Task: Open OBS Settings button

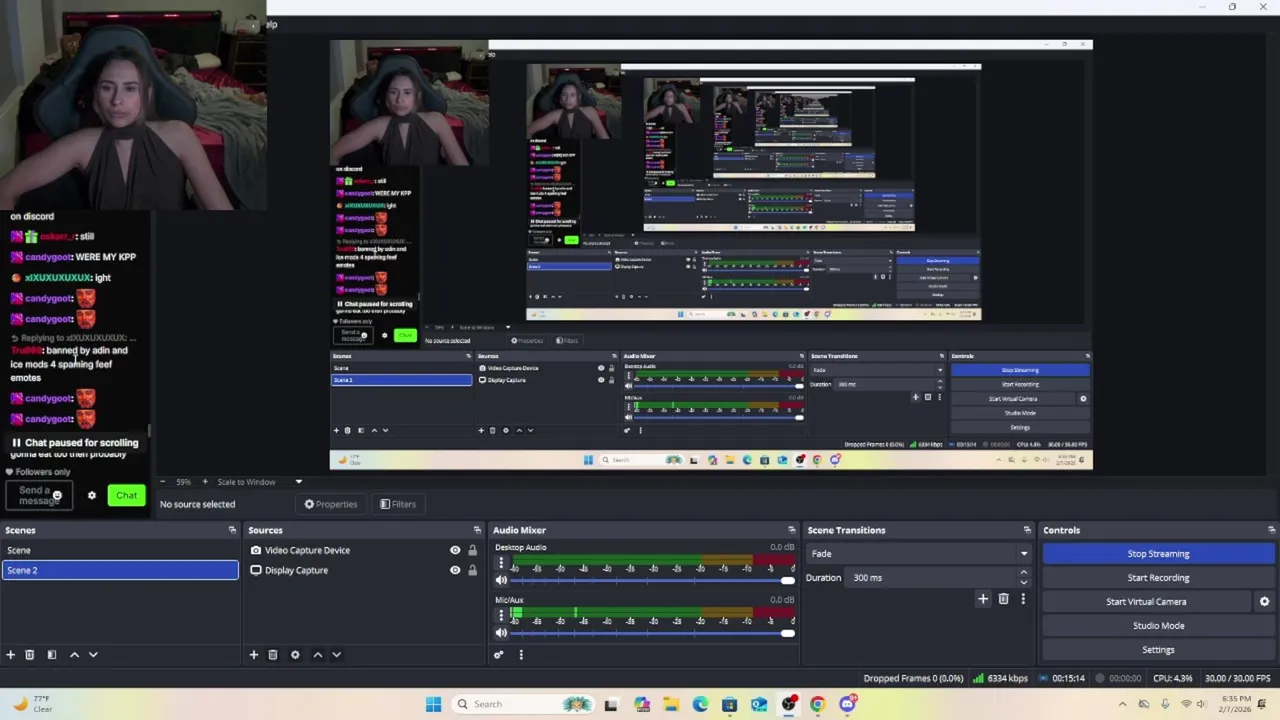Action: click(x=1158, y=650)
